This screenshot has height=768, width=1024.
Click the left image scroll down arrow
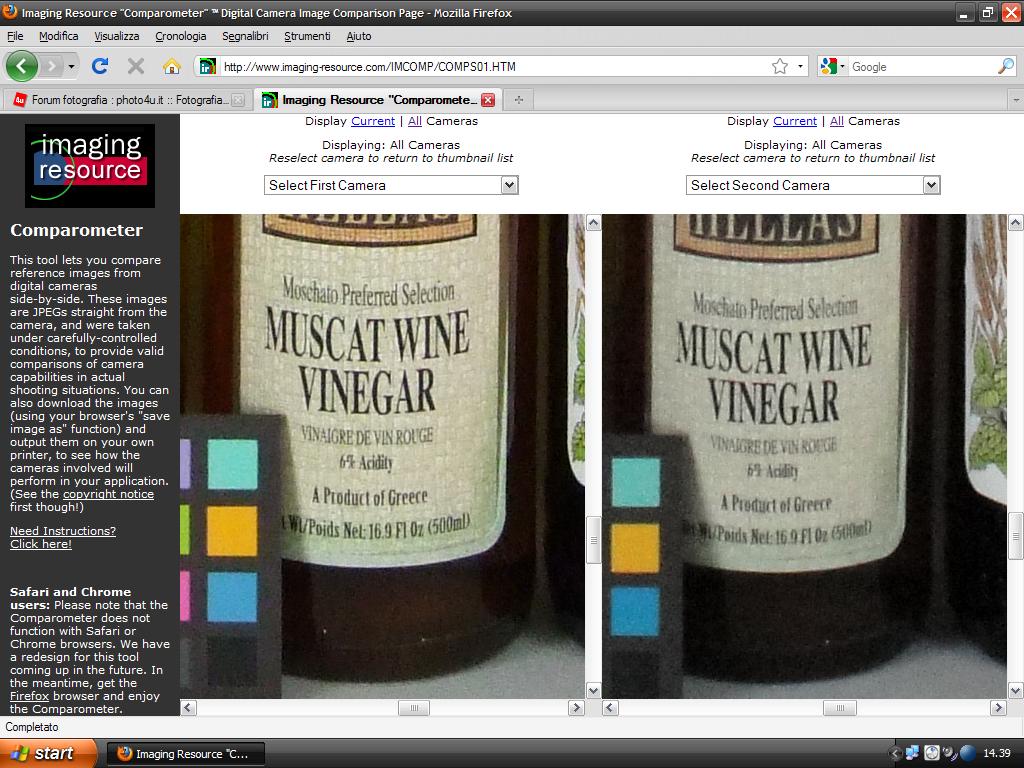coord(594,690)
